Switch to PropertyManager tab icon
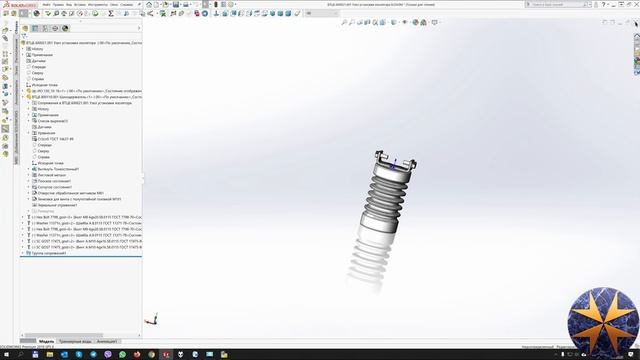Screen dimensions: 640x360 coord(35,28)
